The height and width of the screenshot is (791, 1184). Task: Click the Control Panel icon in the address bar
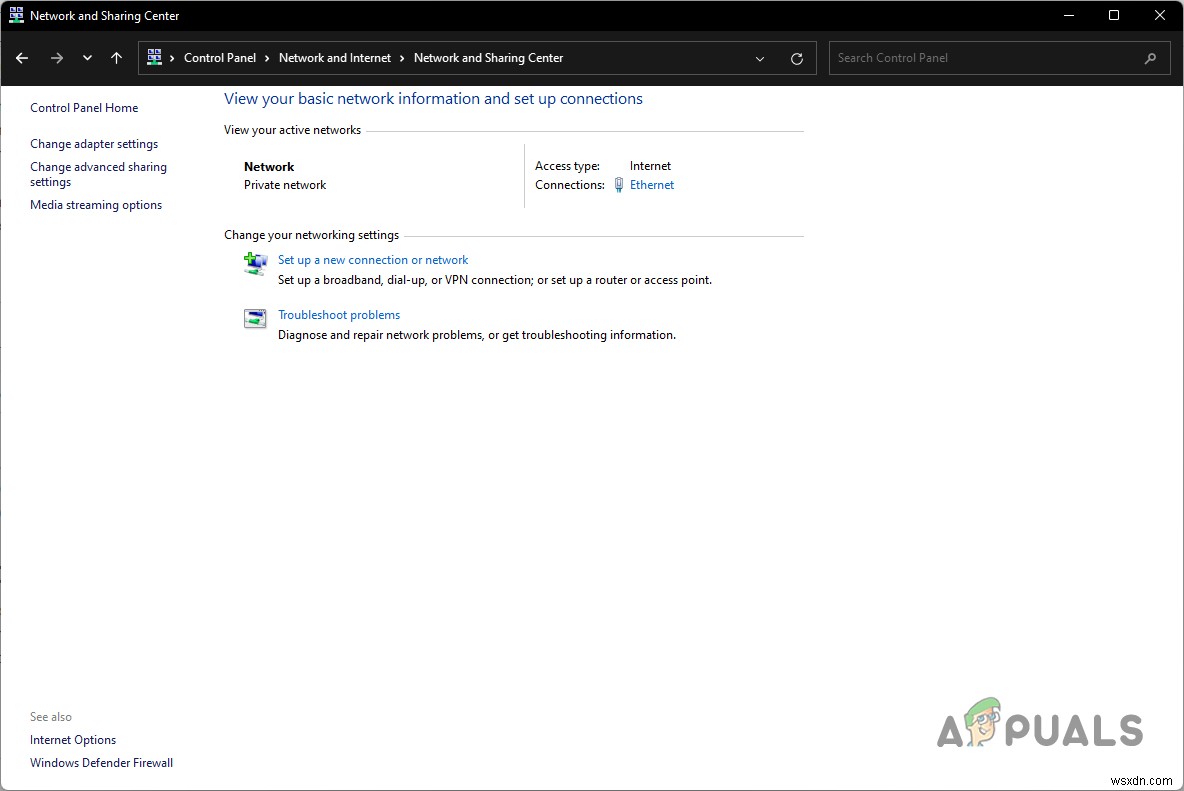pyautogui.click(x=155, y=57)
